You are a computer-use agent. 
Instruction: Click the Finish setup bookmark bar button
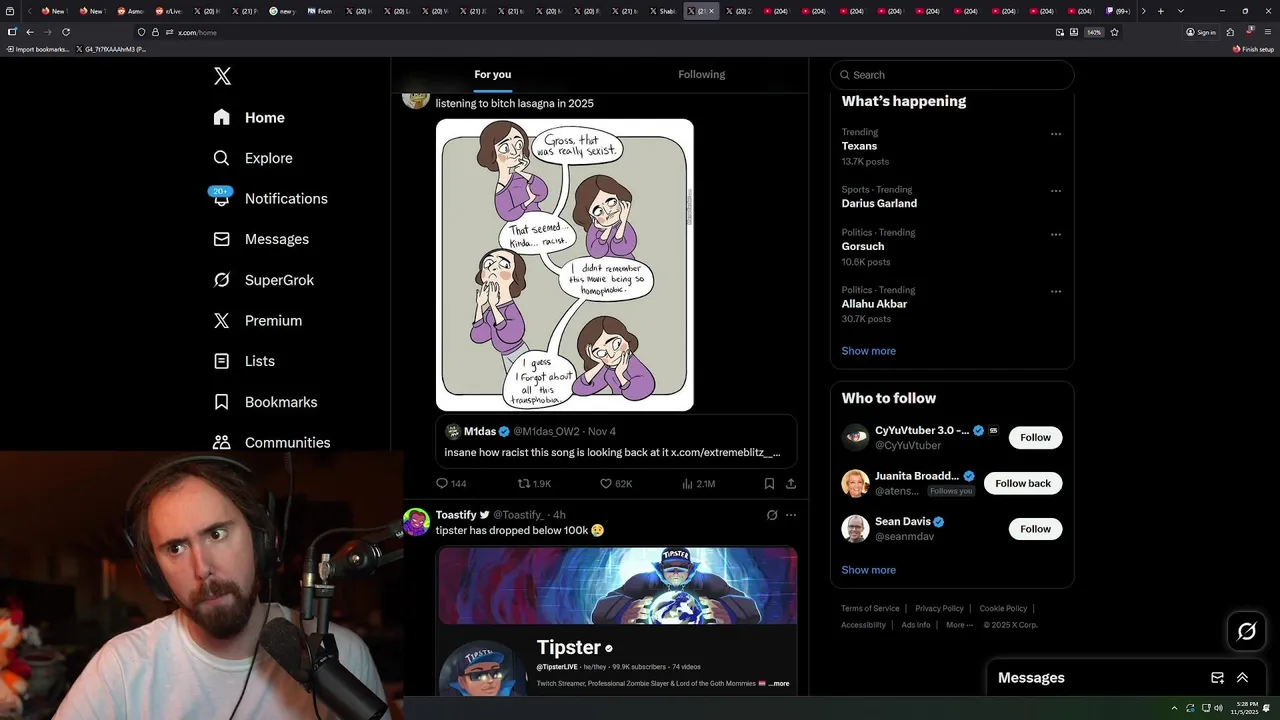point(1253,49)
